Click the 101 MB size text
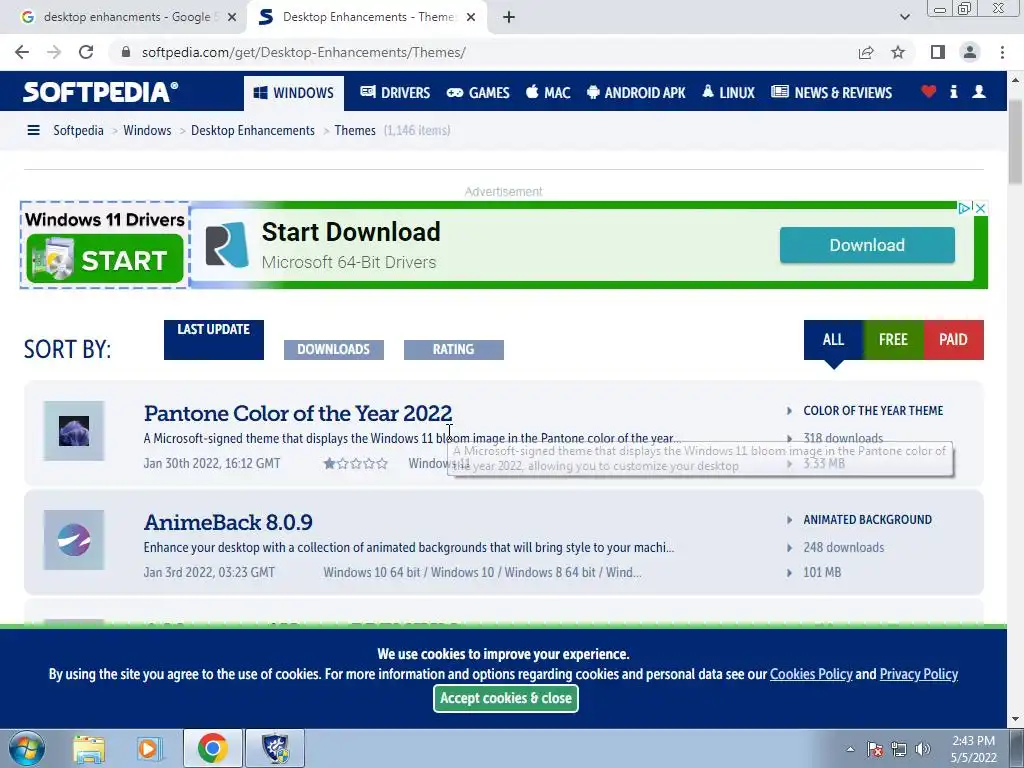 click(822, 572)
